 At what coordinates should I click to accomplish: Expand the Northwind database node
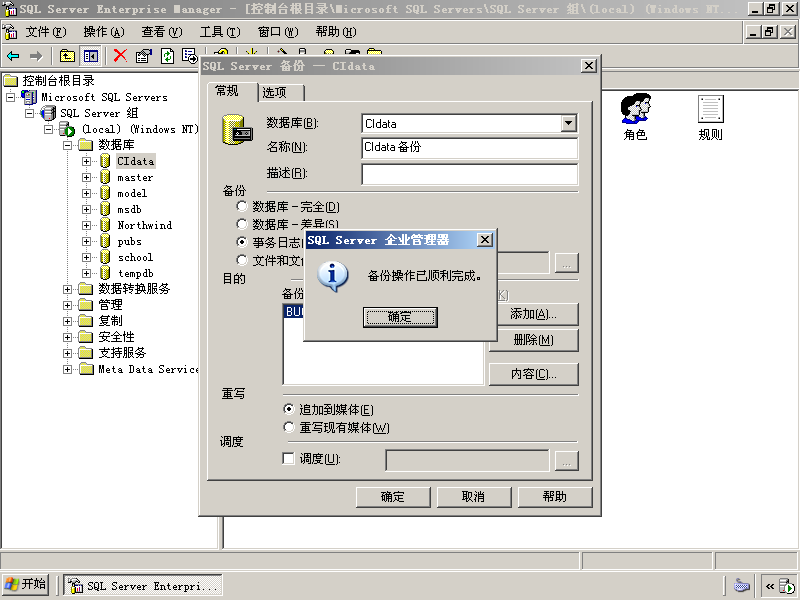(86, 225)
